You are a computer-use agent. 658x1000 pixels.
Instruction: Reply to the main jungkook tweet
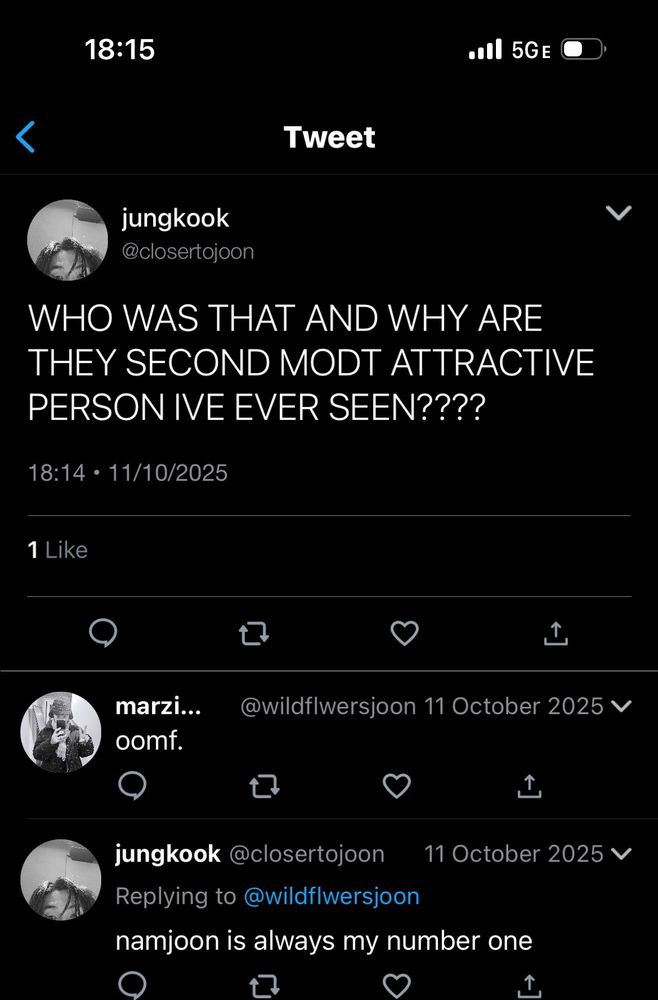[104, 633]
